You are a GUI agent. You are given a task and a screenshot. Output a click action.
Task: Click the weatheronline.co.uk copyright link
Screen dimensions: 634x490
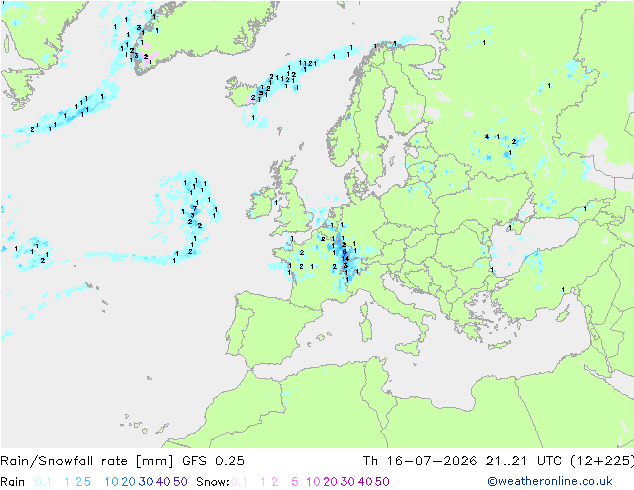click(550, 481)
